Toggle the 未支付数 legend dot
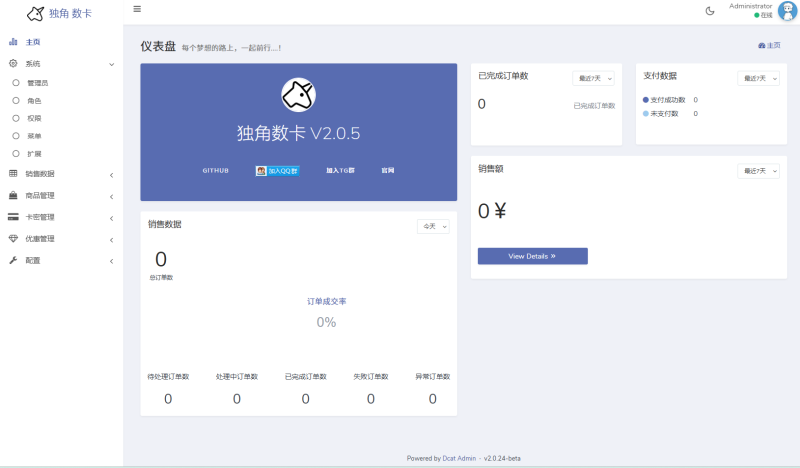Screen dimensions: 800x468 tap(645, 114)
